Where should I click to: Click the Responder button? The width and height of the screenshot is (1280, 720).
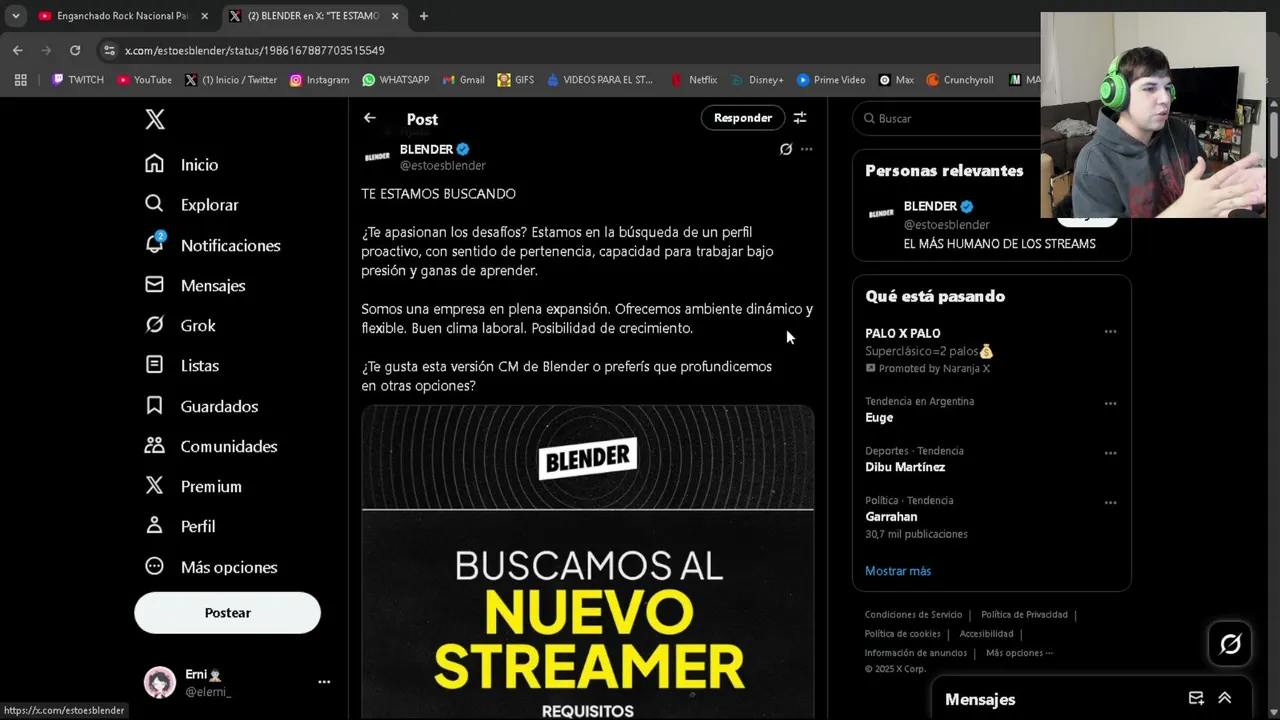click(743, 118)
